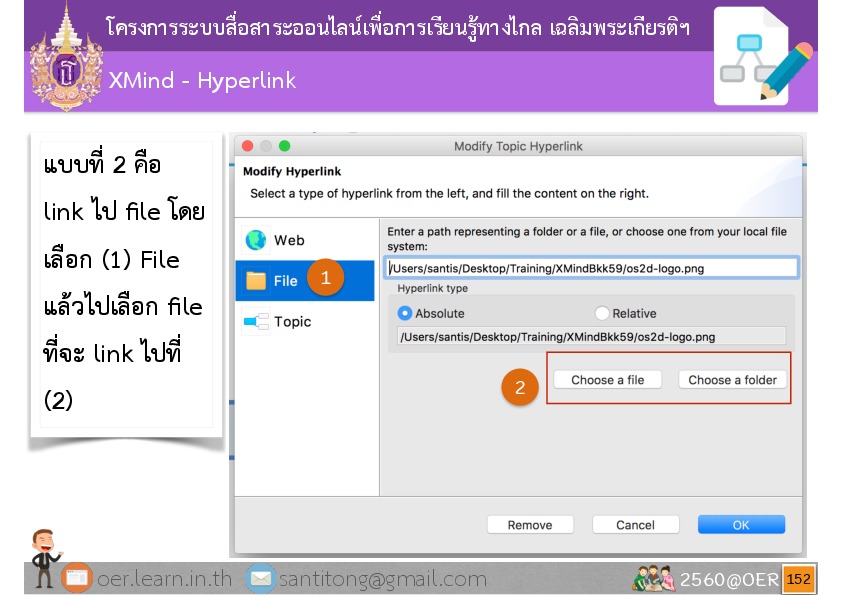Click the File folder icon

click(256, 281)
